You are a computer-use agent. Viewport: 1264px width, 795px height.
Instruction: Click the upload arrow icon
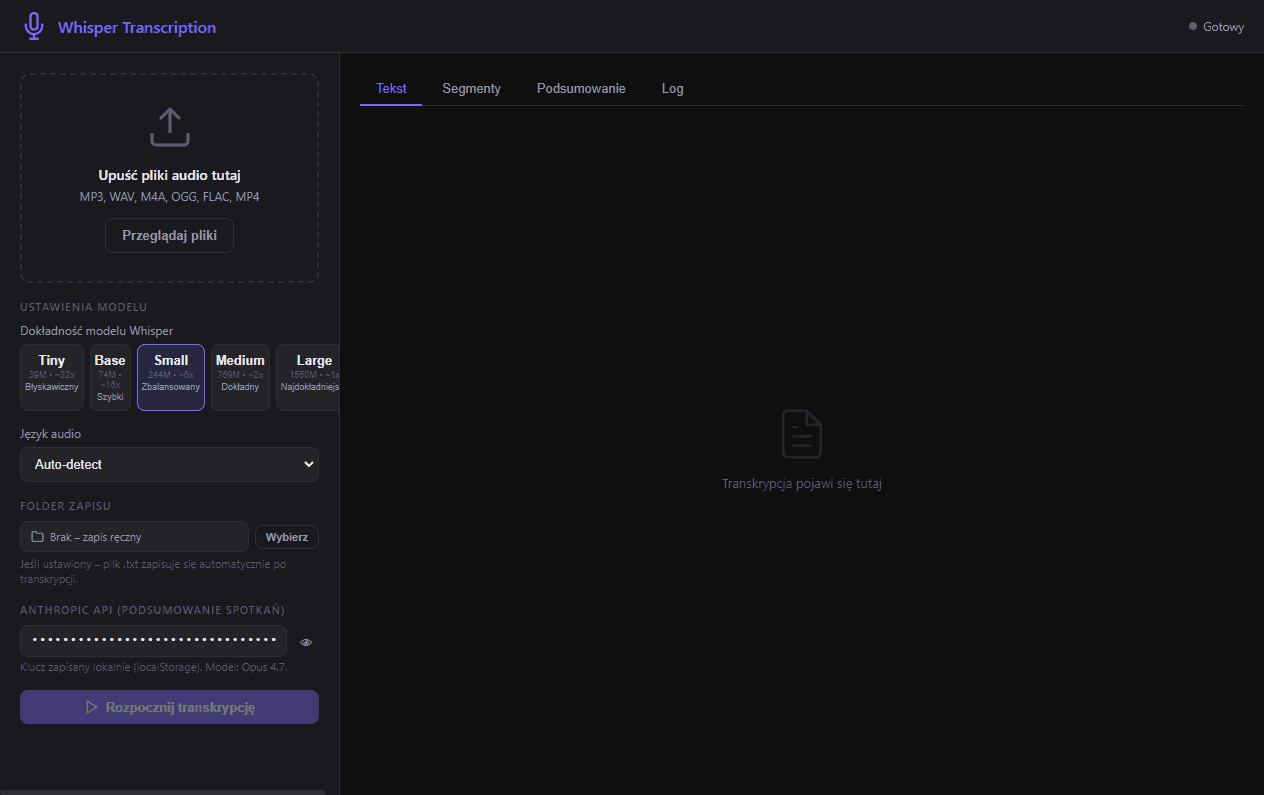pos(170,127)
